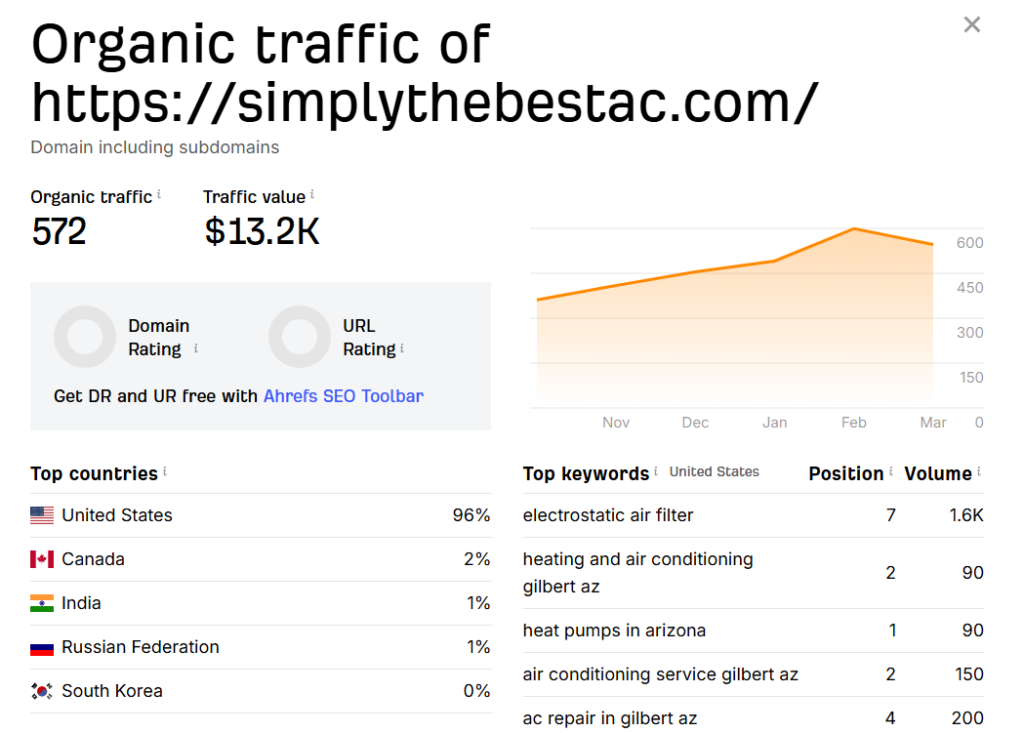Click the heat pumps in arizona keyword

tap(614, 631)
